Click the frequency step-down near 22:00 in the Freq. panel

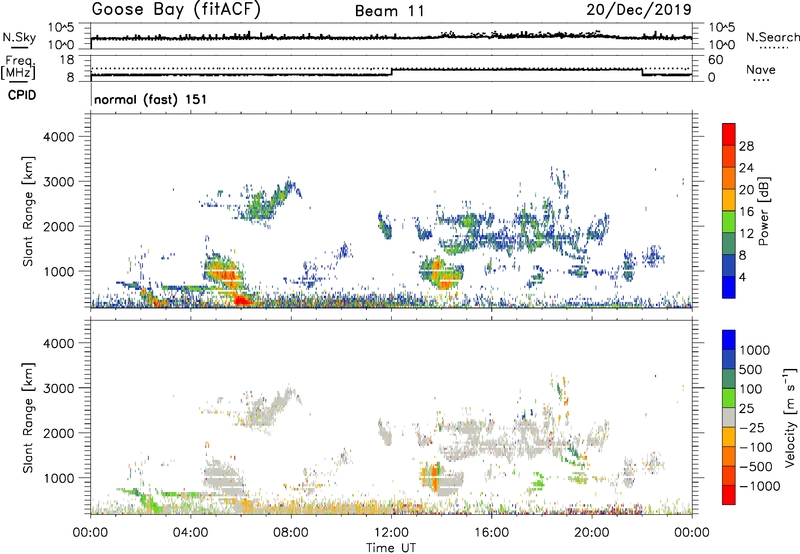[x=642, y=72]
